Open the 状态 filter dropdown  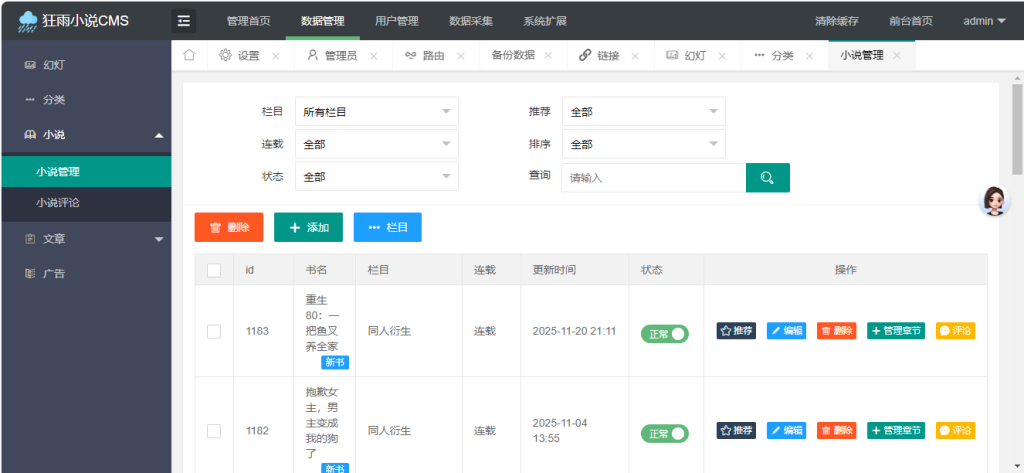377,176
